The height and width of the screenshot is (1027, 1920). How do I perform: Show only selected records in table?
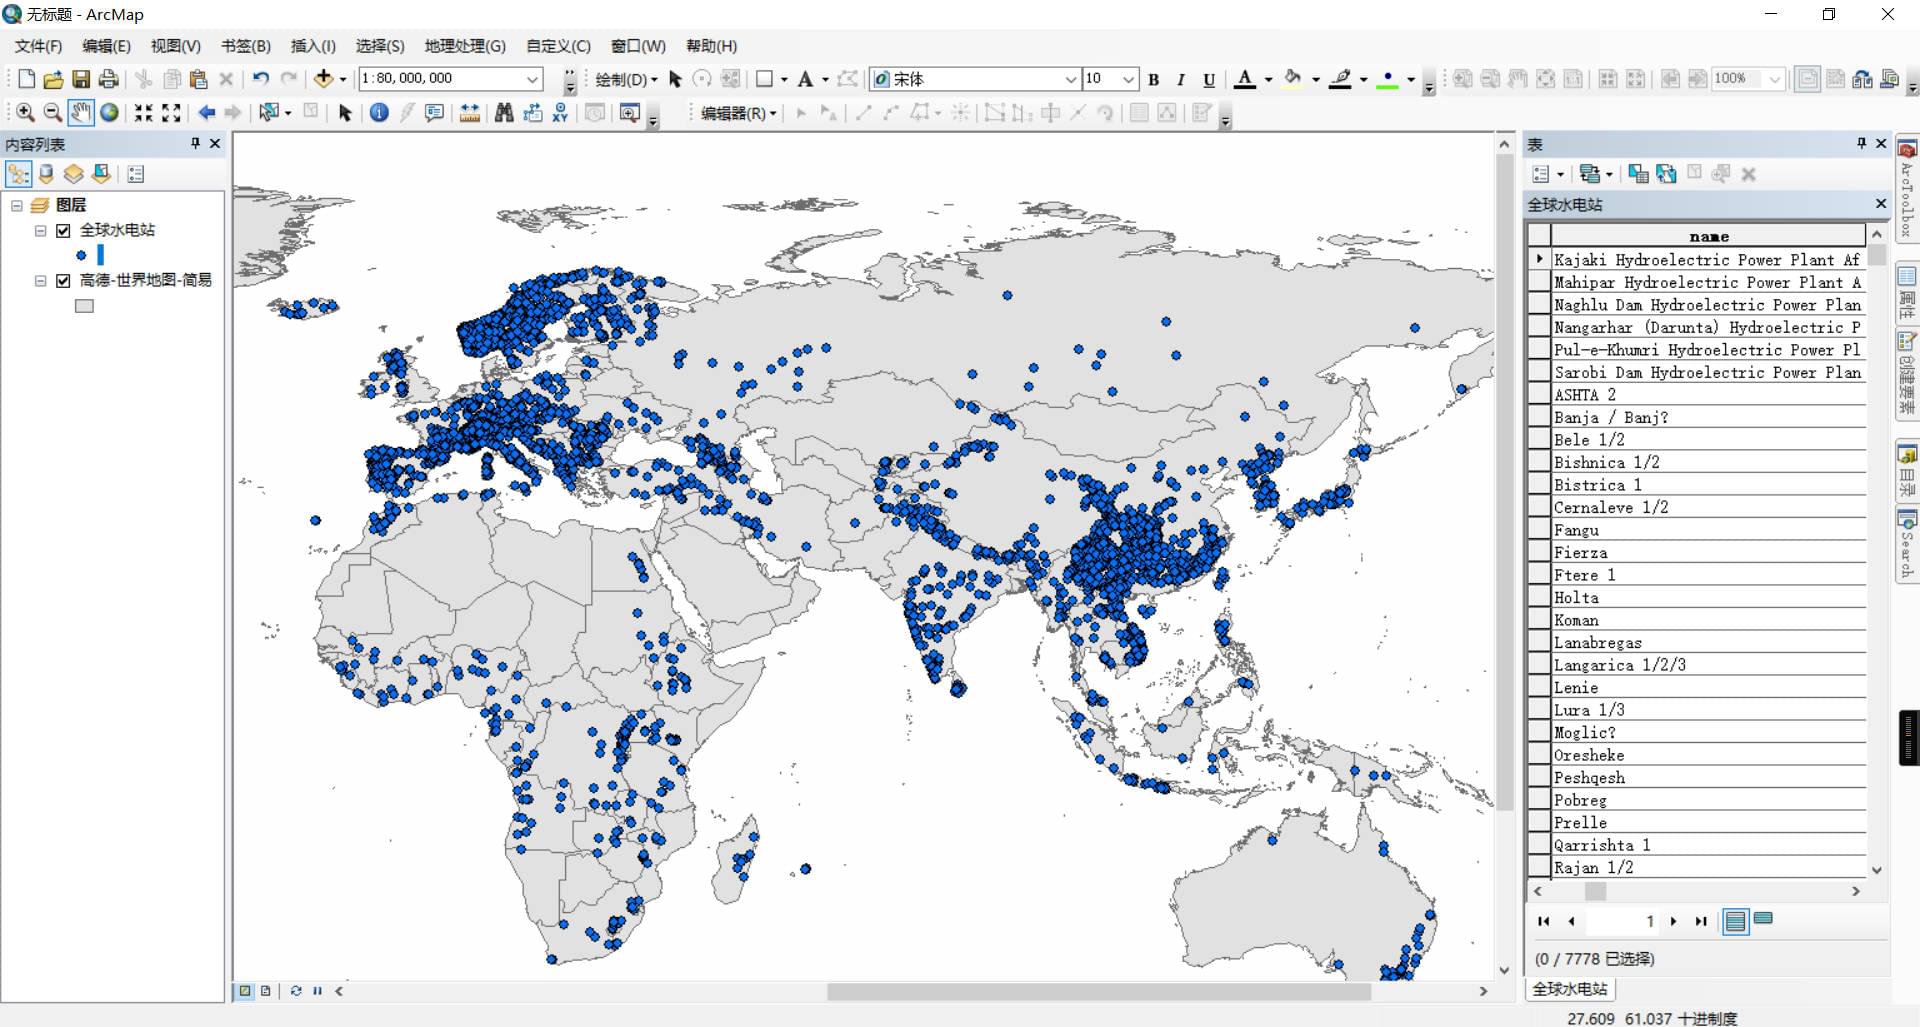pyautogui.click(x=1763, y=920)
